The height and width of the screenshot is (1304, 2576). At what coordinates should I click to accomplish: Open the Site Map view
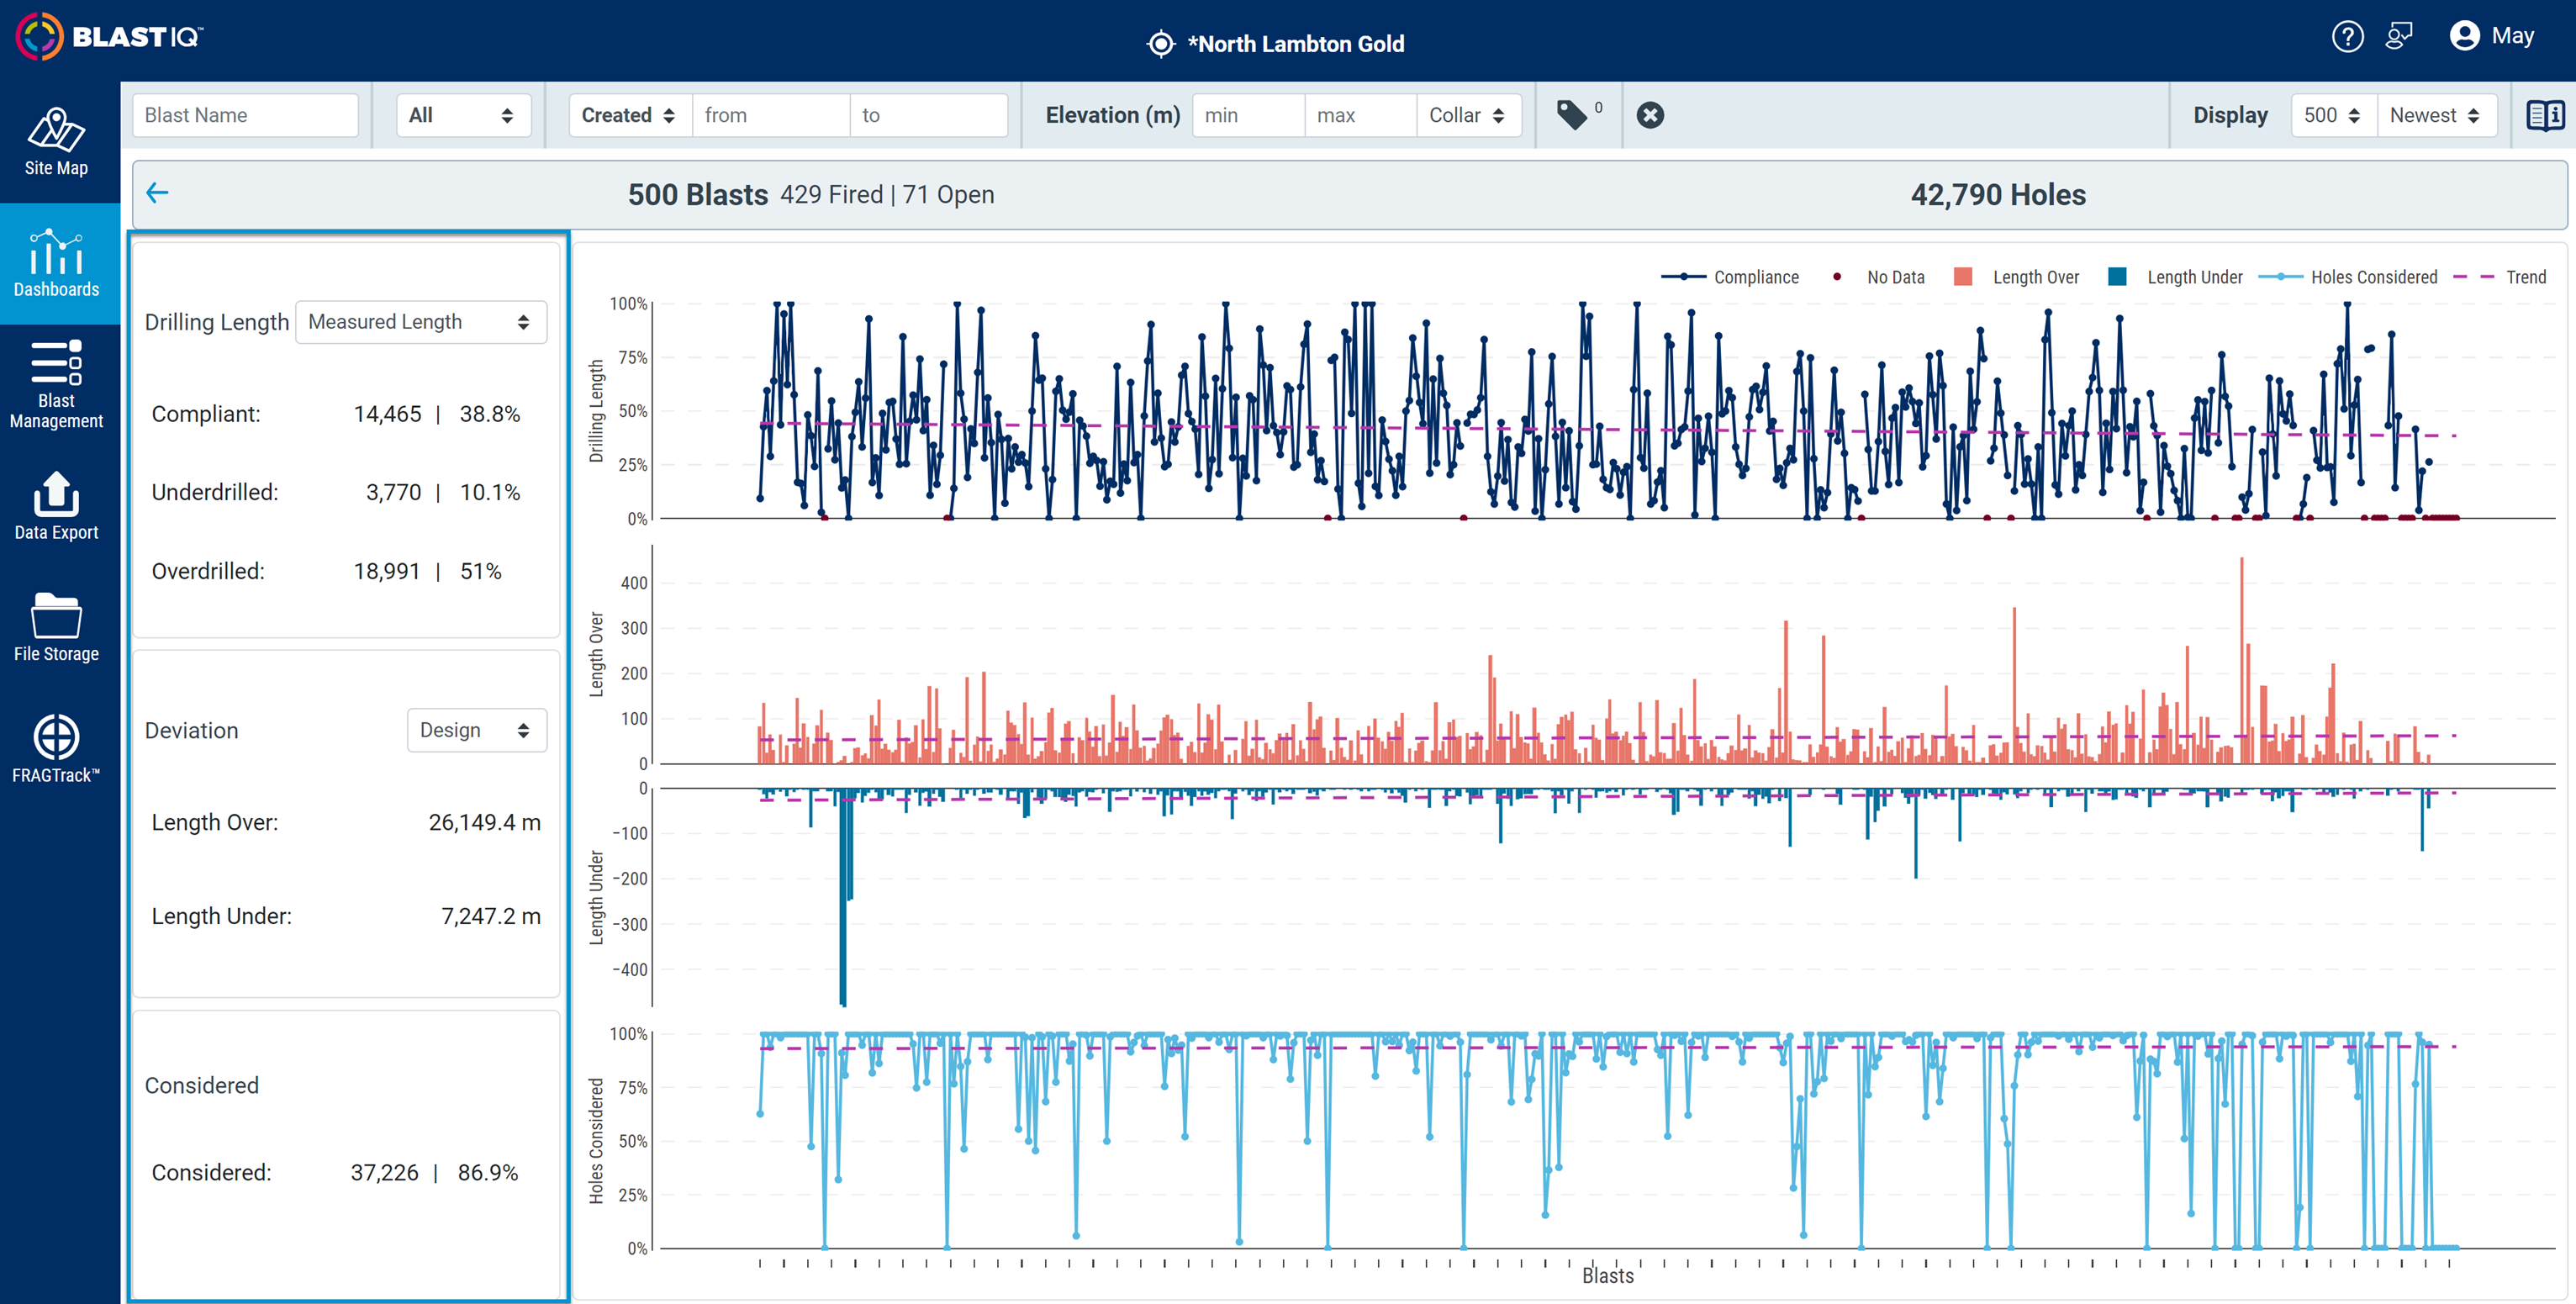coord(57,142)
